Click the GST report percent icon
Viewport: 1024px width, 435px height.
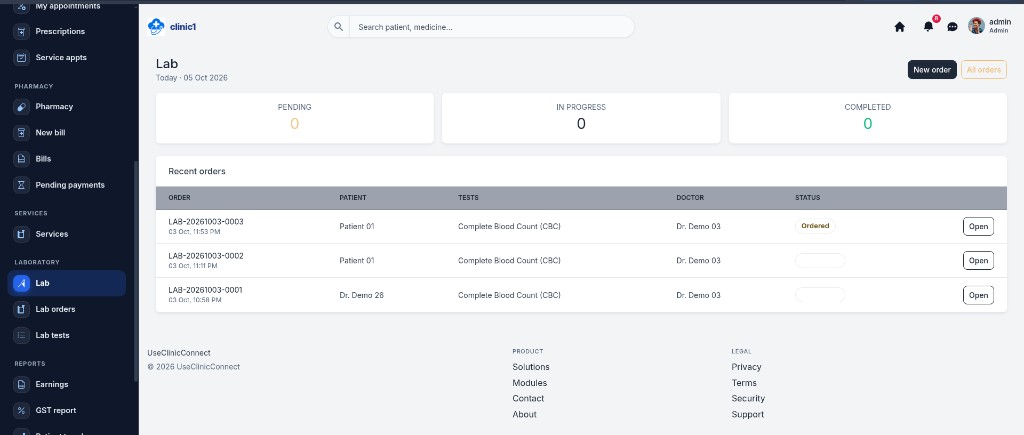coord(22,410)
